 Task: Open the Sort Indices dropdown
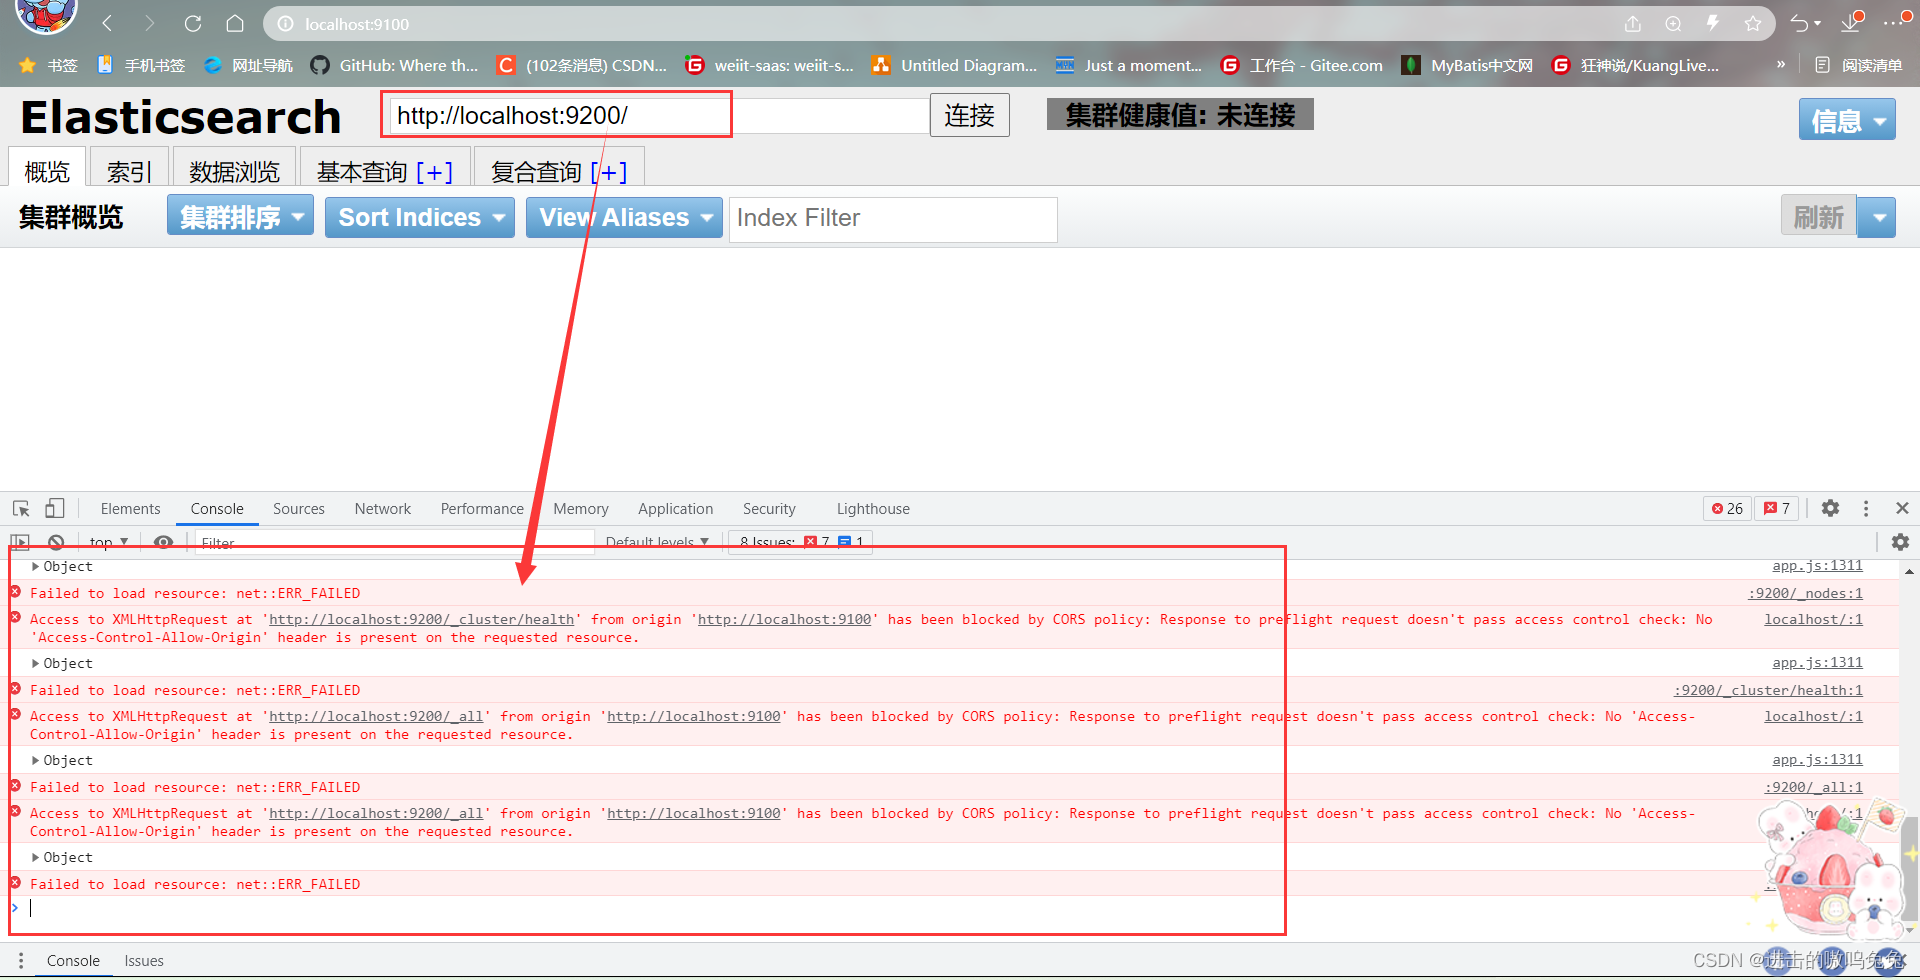click(x=420, y=217)
